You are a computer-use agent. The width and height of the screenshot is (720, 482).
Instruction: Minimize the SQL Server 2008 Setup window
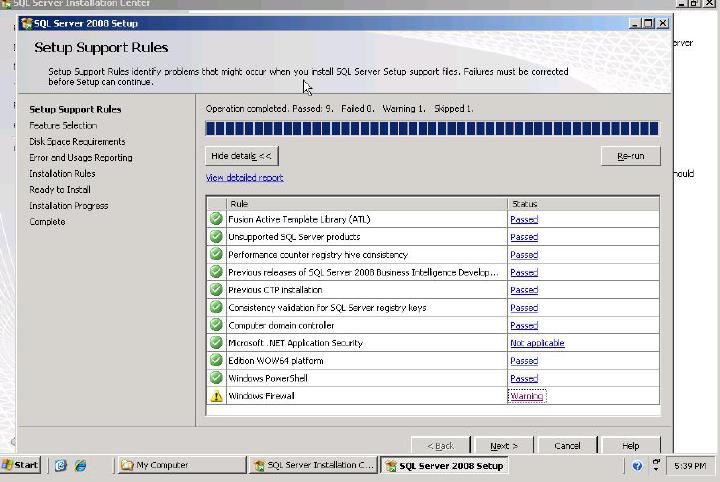(x=635, y=23)
